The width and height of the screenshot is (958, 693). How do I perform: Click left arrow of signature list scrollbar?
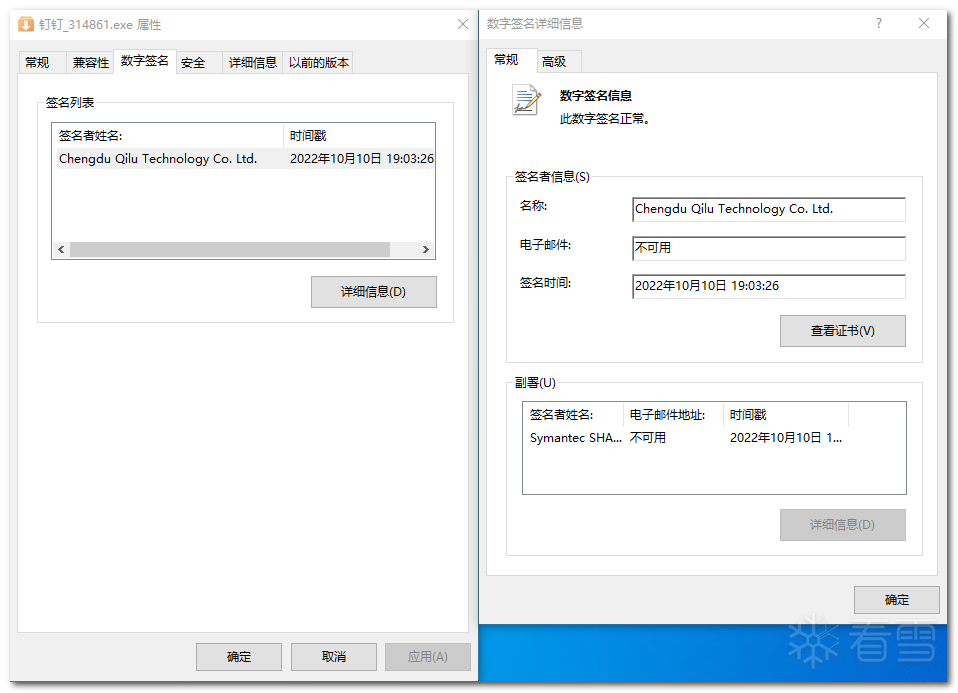(x=61, y=249)
